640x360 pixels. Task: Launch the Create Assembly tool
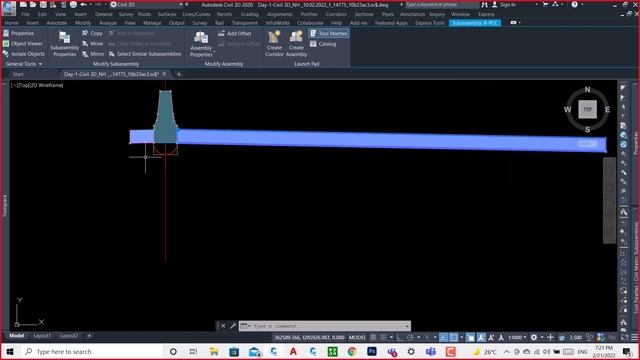296,44
